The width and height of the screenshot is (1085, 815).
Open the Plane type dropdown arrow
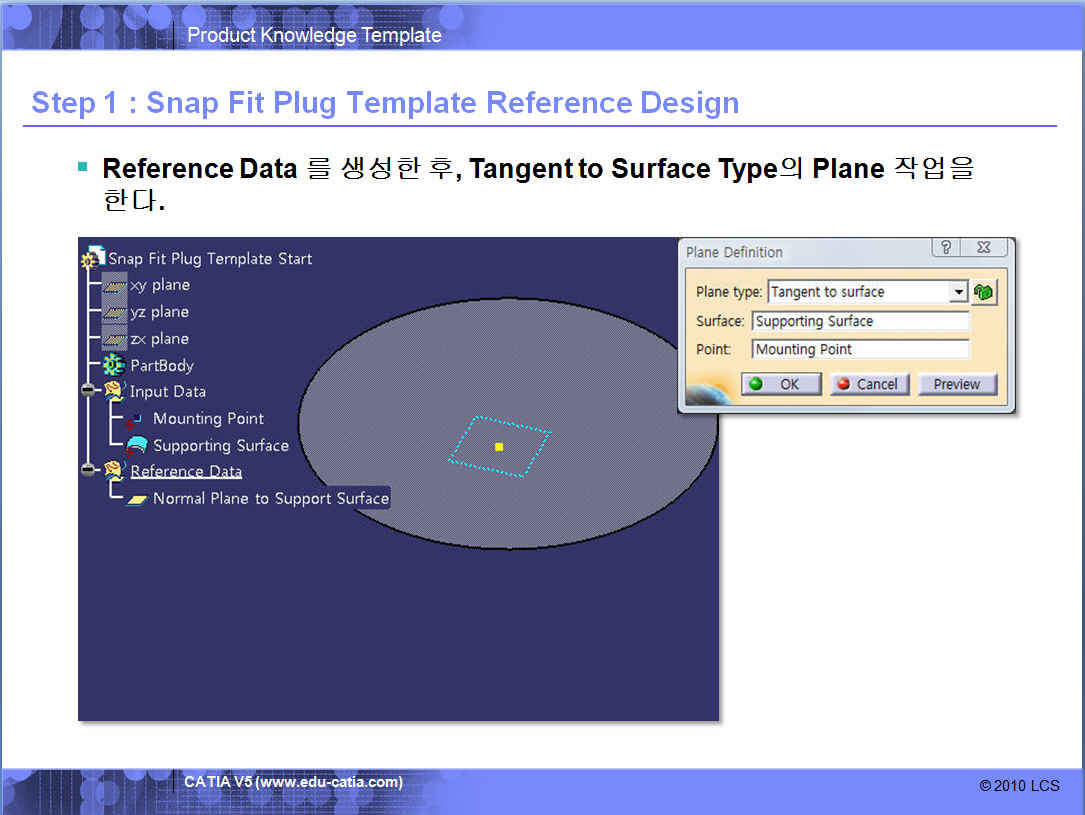[958, 292]
